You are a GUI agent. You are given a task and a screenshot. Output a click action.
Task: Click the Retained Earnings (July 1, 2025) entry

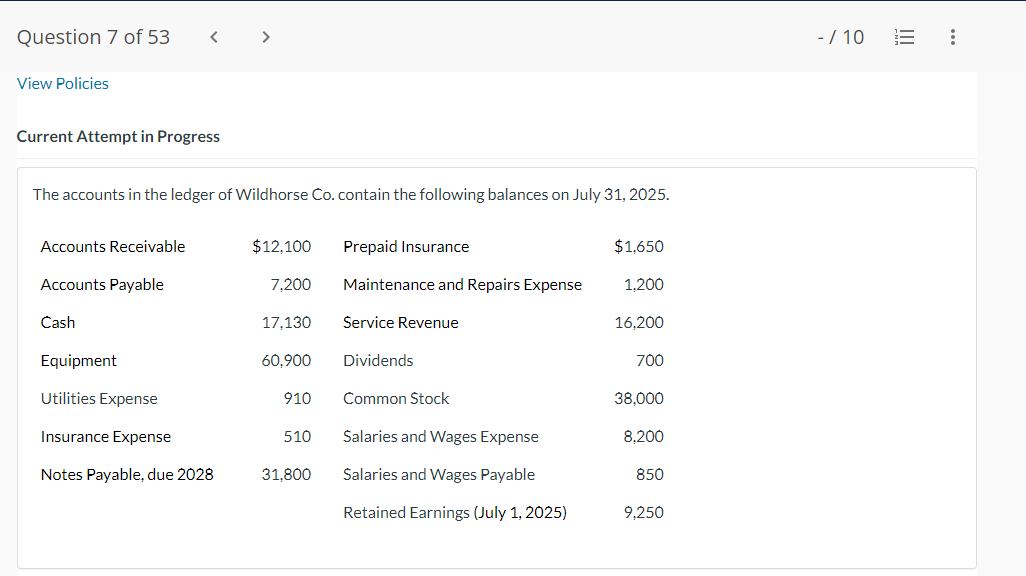coord(455,512)
